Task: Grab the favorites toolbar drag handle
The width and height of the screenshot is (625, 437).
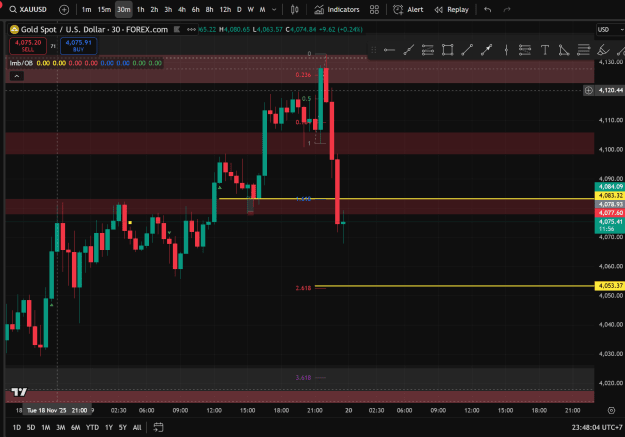Action: click(x=373, y=50)
